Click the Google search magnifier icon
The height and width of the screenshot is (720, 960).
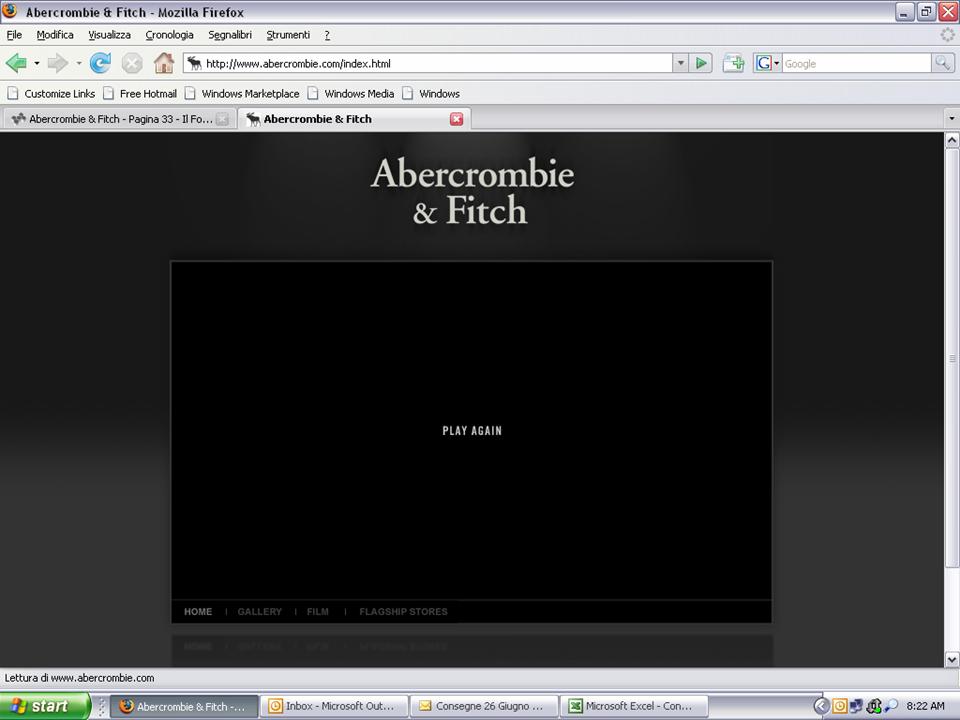pos(942,63)
